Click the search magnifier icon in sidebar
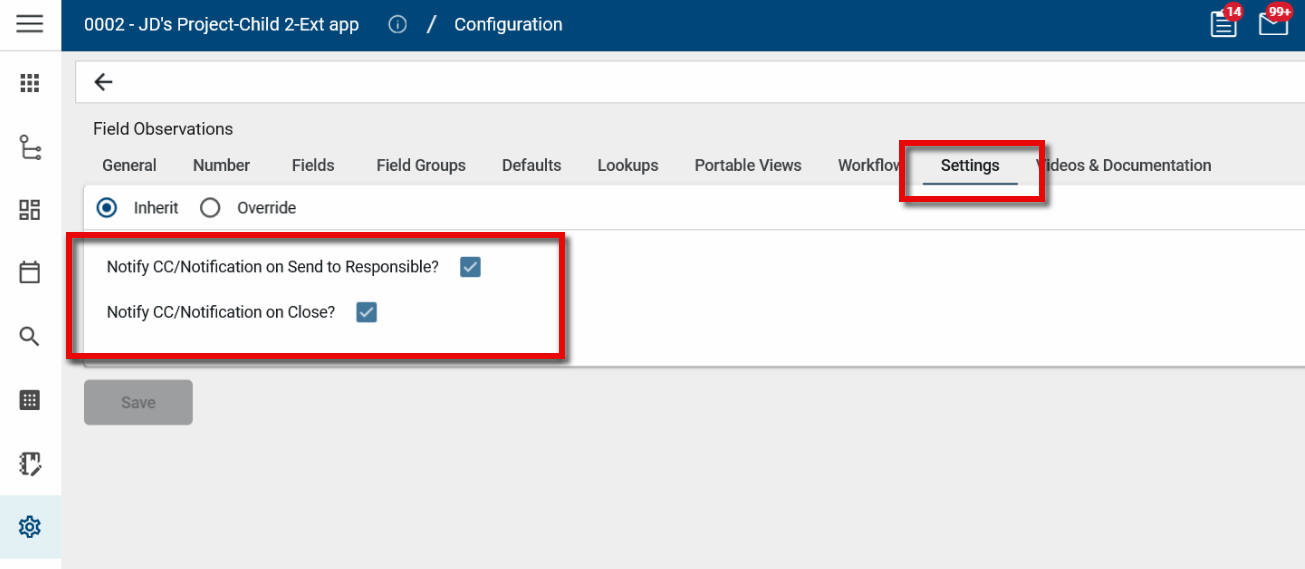Image resolution: width=1305 pixels, height=569 pixels. (x=30, y=336)
